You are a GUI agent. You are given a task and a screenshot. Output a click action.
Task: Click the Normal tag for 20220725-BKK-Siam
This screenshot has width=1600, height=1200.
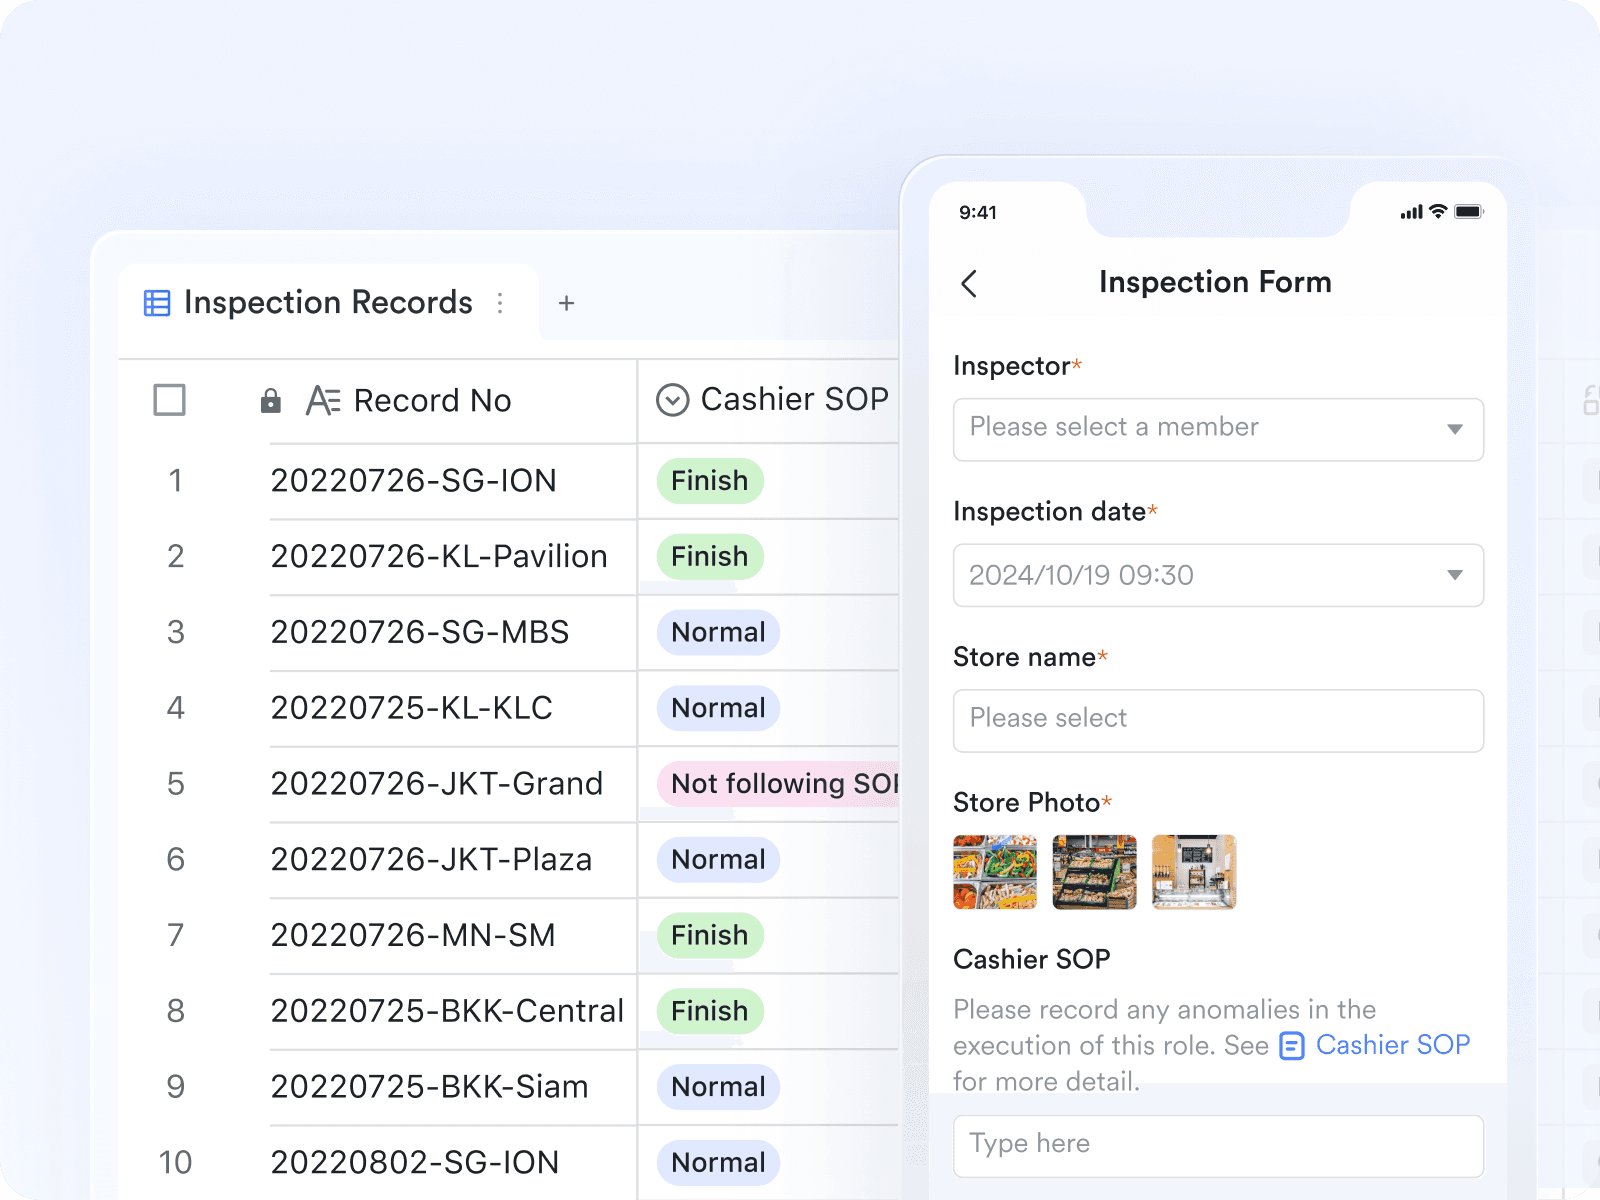pos(718,1088)
